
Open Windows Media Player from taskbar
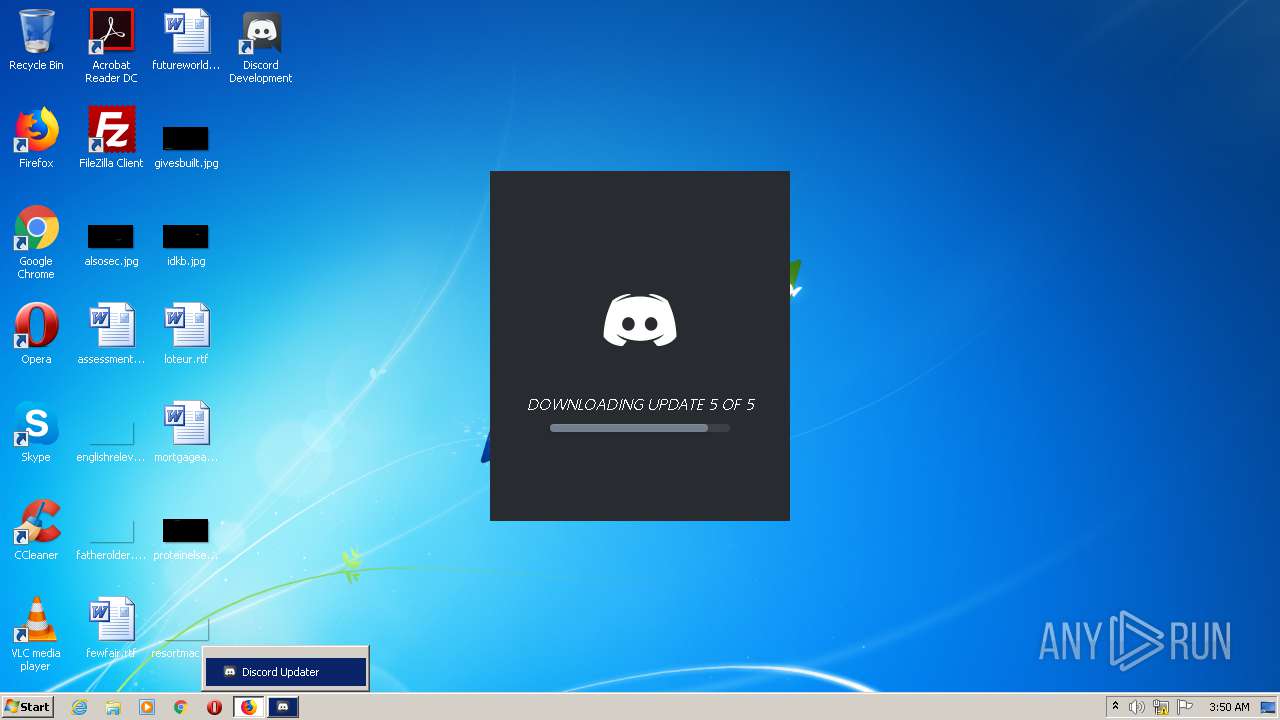[147, 707]
